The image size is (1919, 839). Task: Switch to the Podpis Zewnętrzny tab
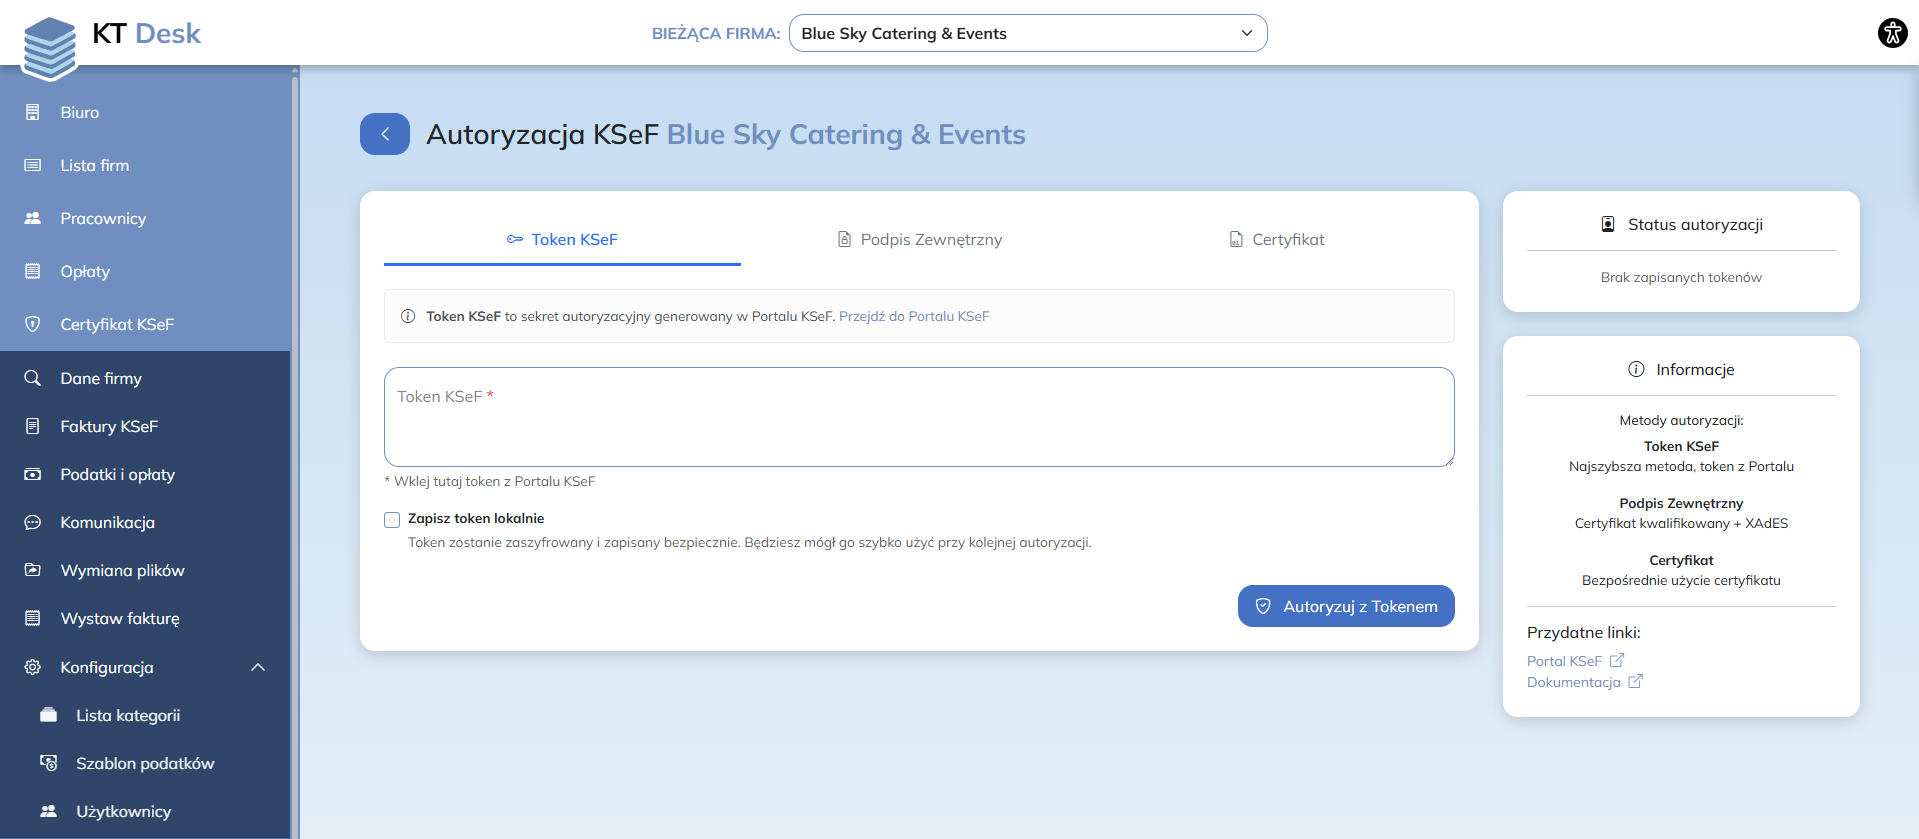click(x=919, y=239)
